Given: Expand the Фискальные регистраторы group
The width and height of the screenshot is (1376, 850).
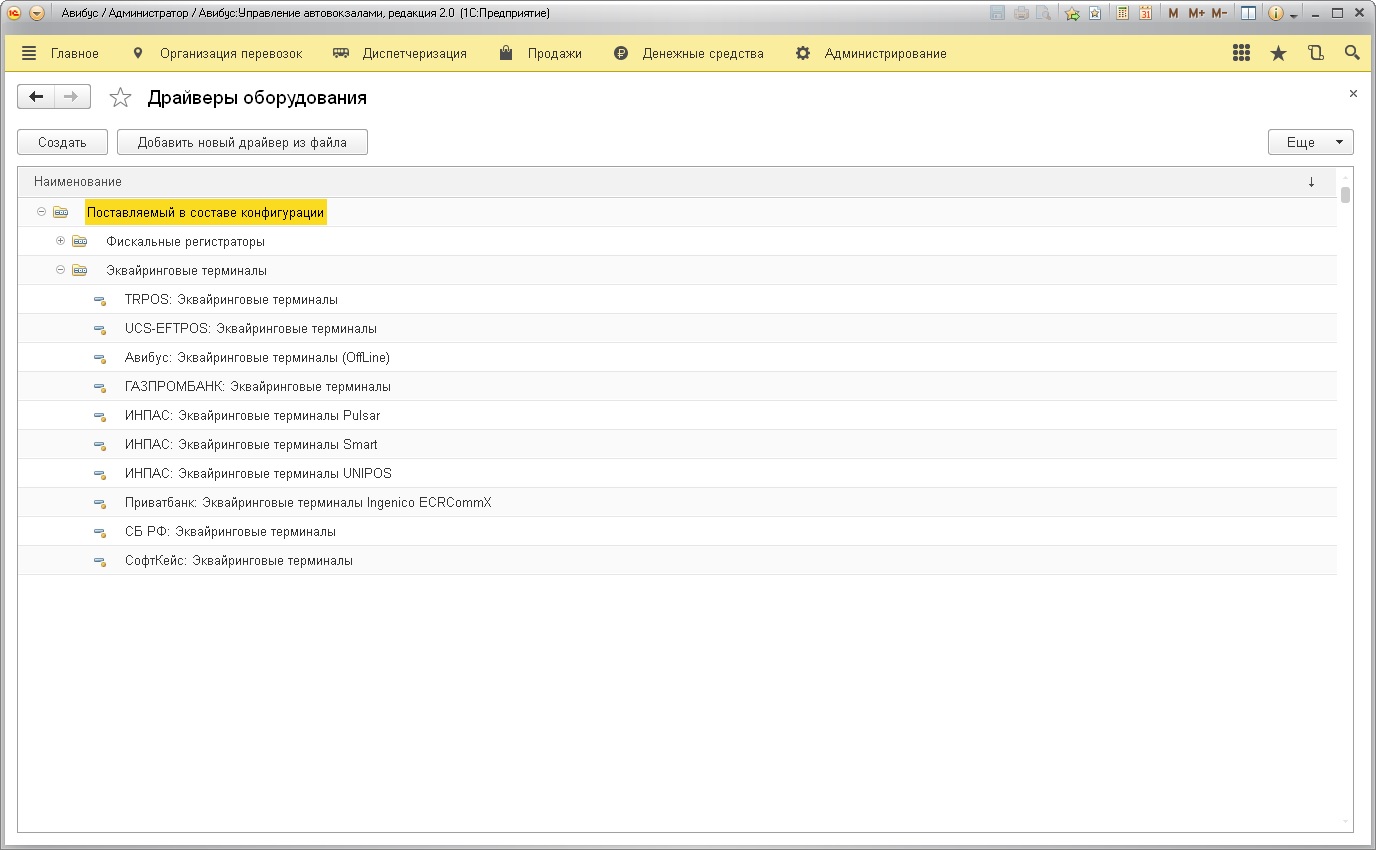Looking at the screenshot, I should [61, 241].
